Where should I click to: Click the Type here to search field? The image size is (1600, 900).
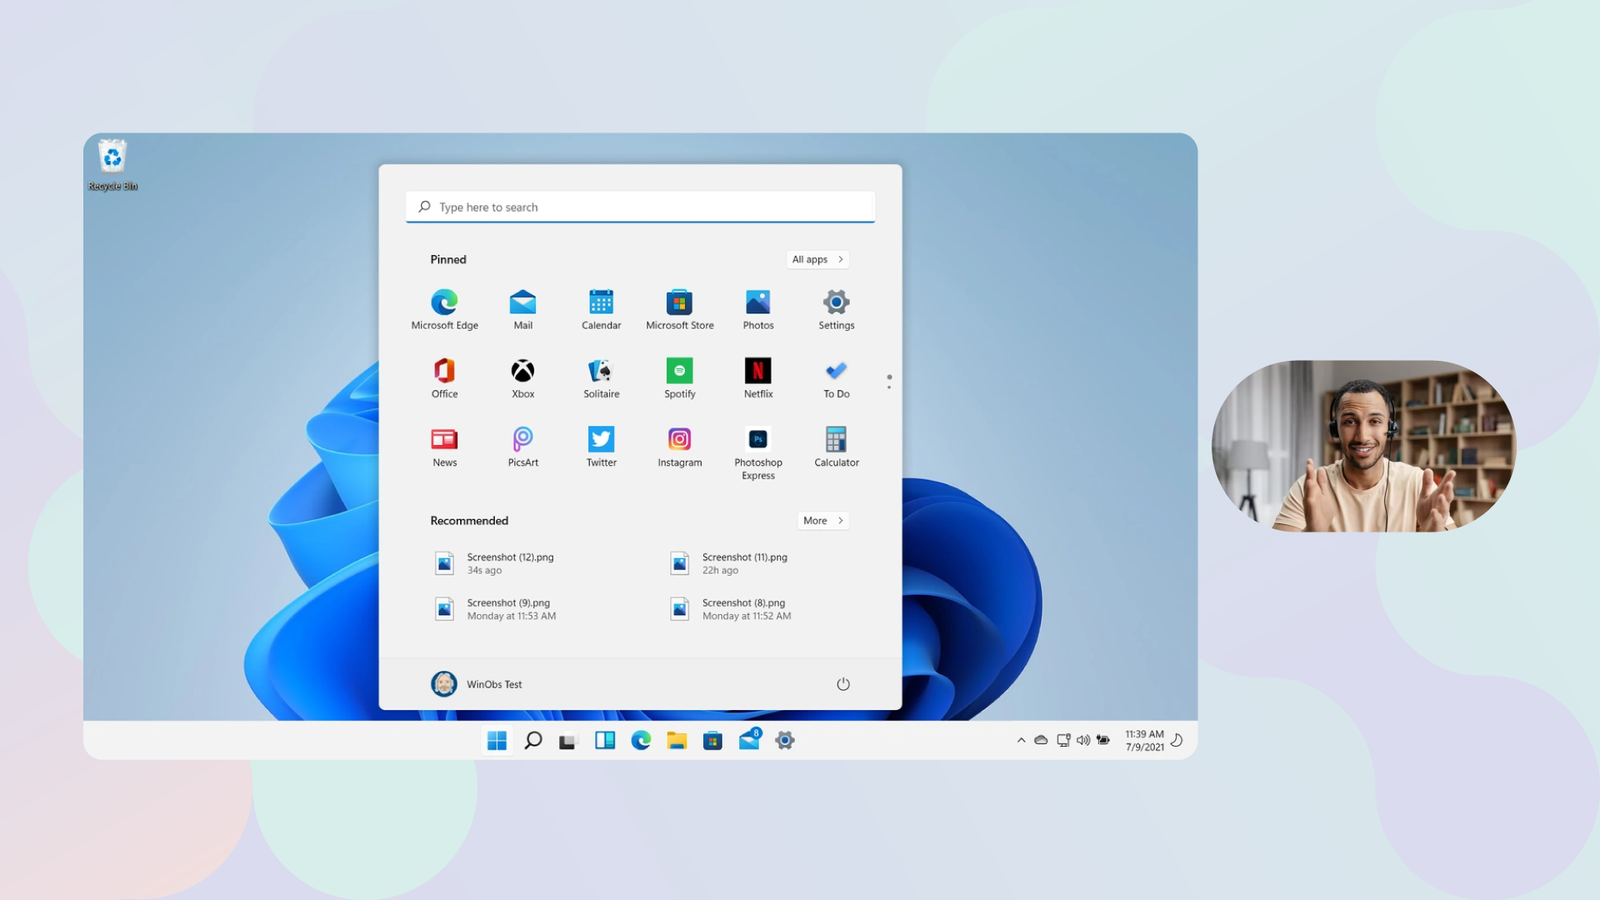640,207
